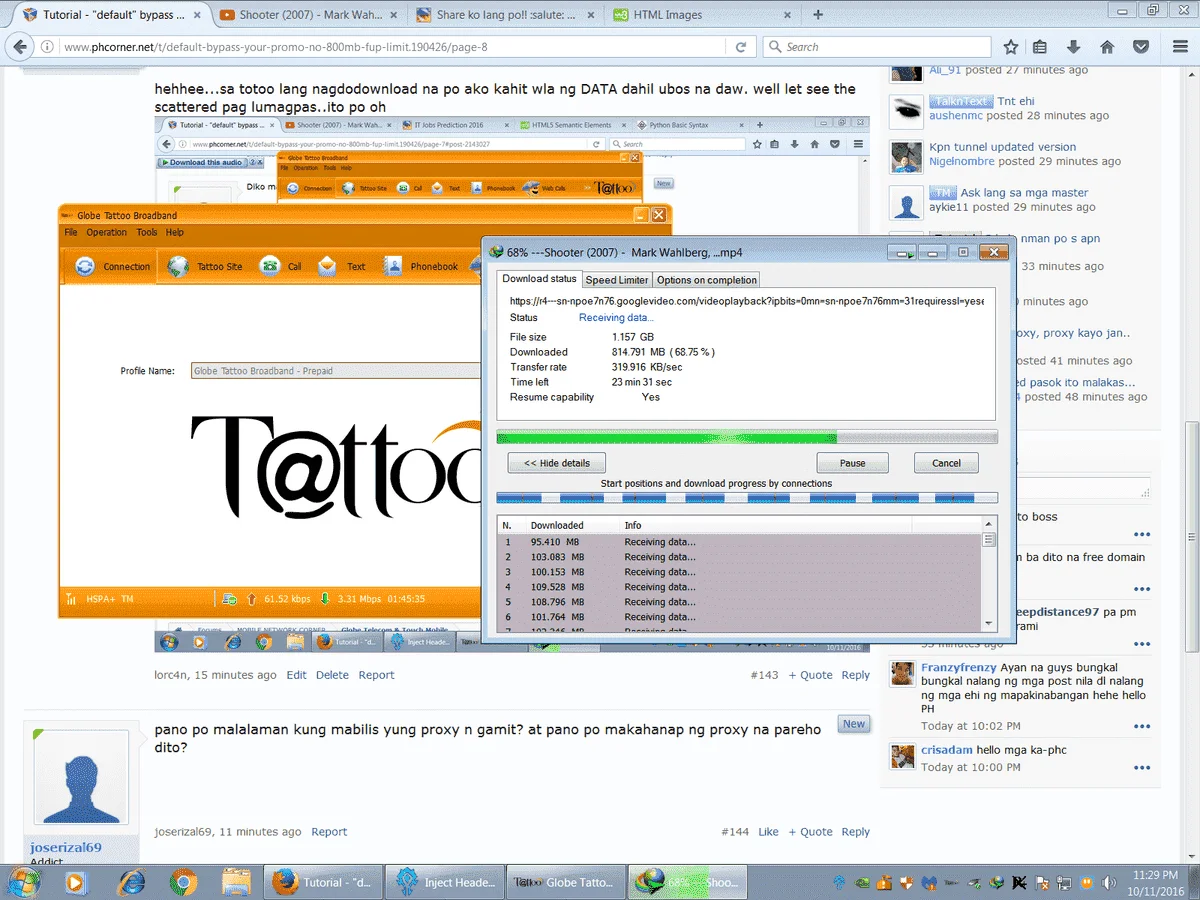Open a new tab with the plus button
1200x900 pixels.
pyautogui.click(x=818, y=15)
